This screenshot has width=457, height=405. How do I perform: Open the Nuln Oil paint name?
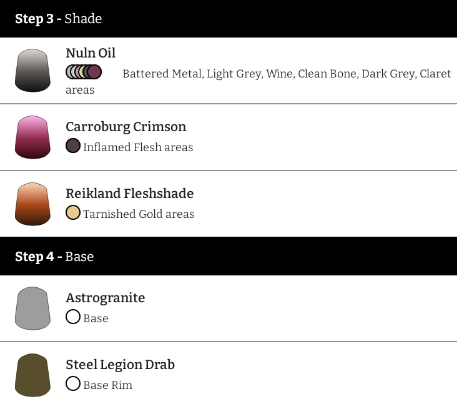click(91, 53)
